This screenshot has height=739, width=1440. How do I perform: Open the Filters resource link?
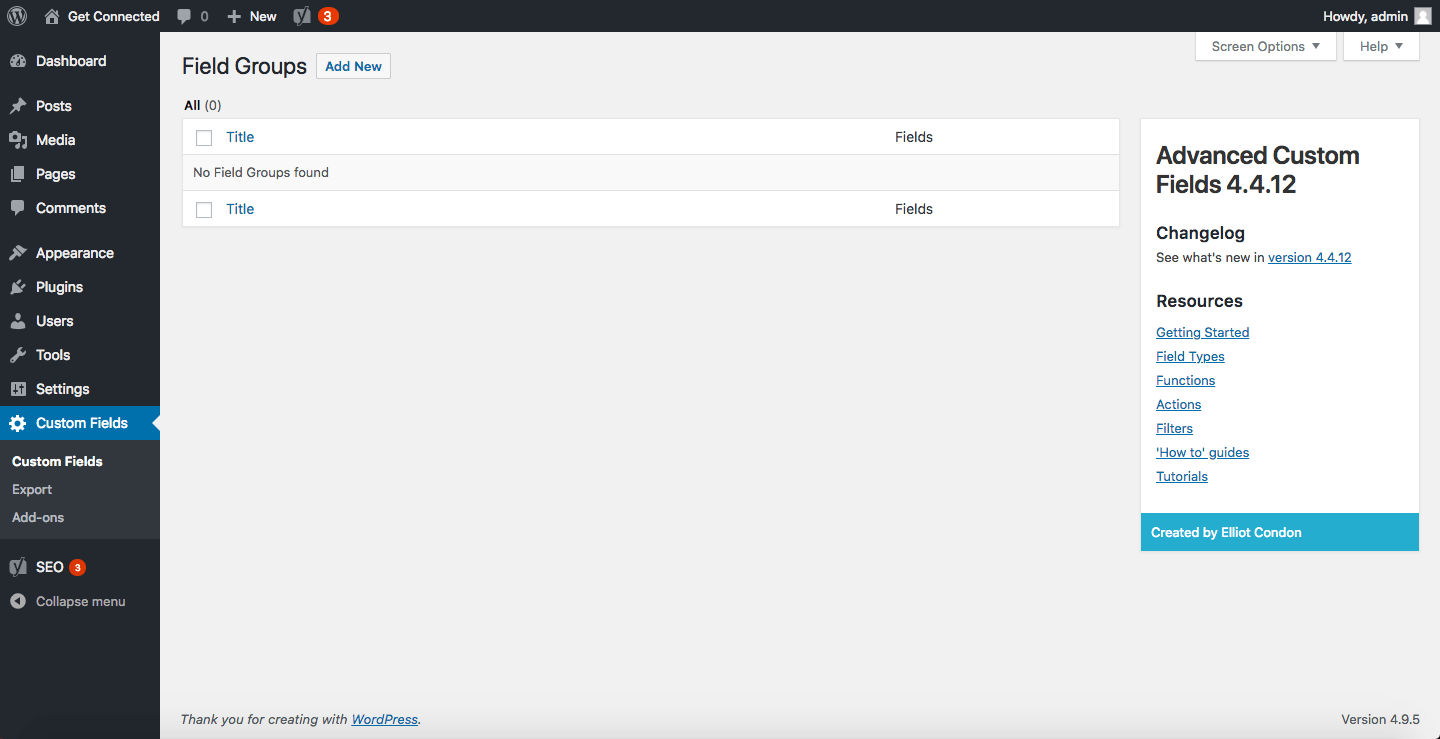(1174, 428)
